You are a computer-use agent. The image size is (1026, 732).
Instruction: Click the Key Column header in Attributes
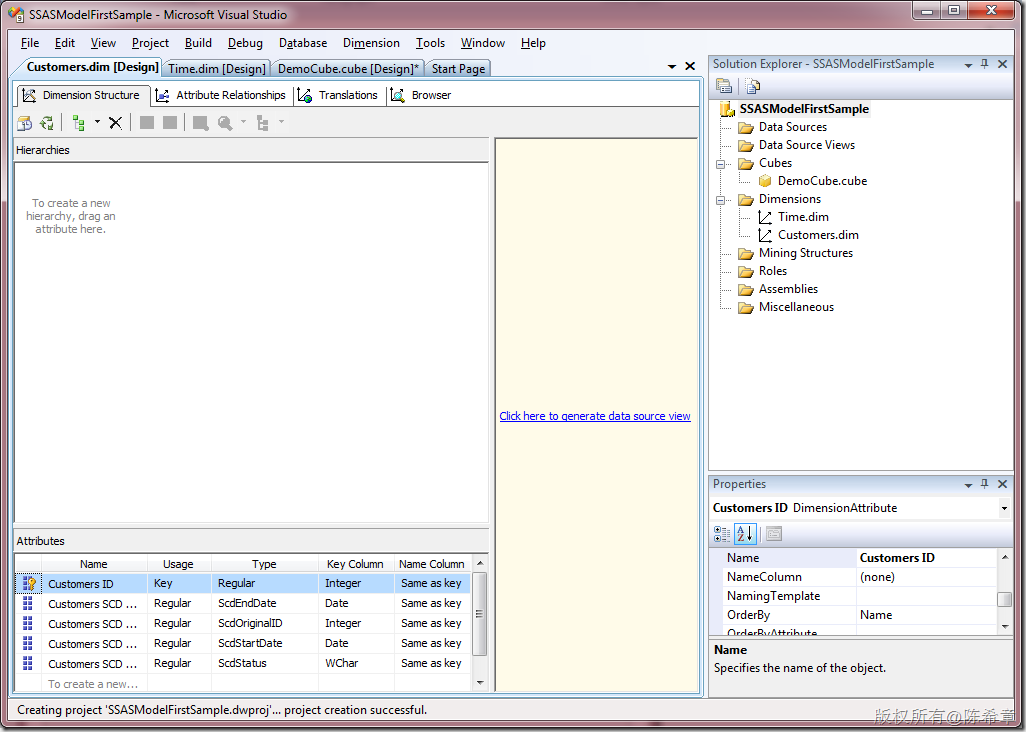[x=355, y=564]
